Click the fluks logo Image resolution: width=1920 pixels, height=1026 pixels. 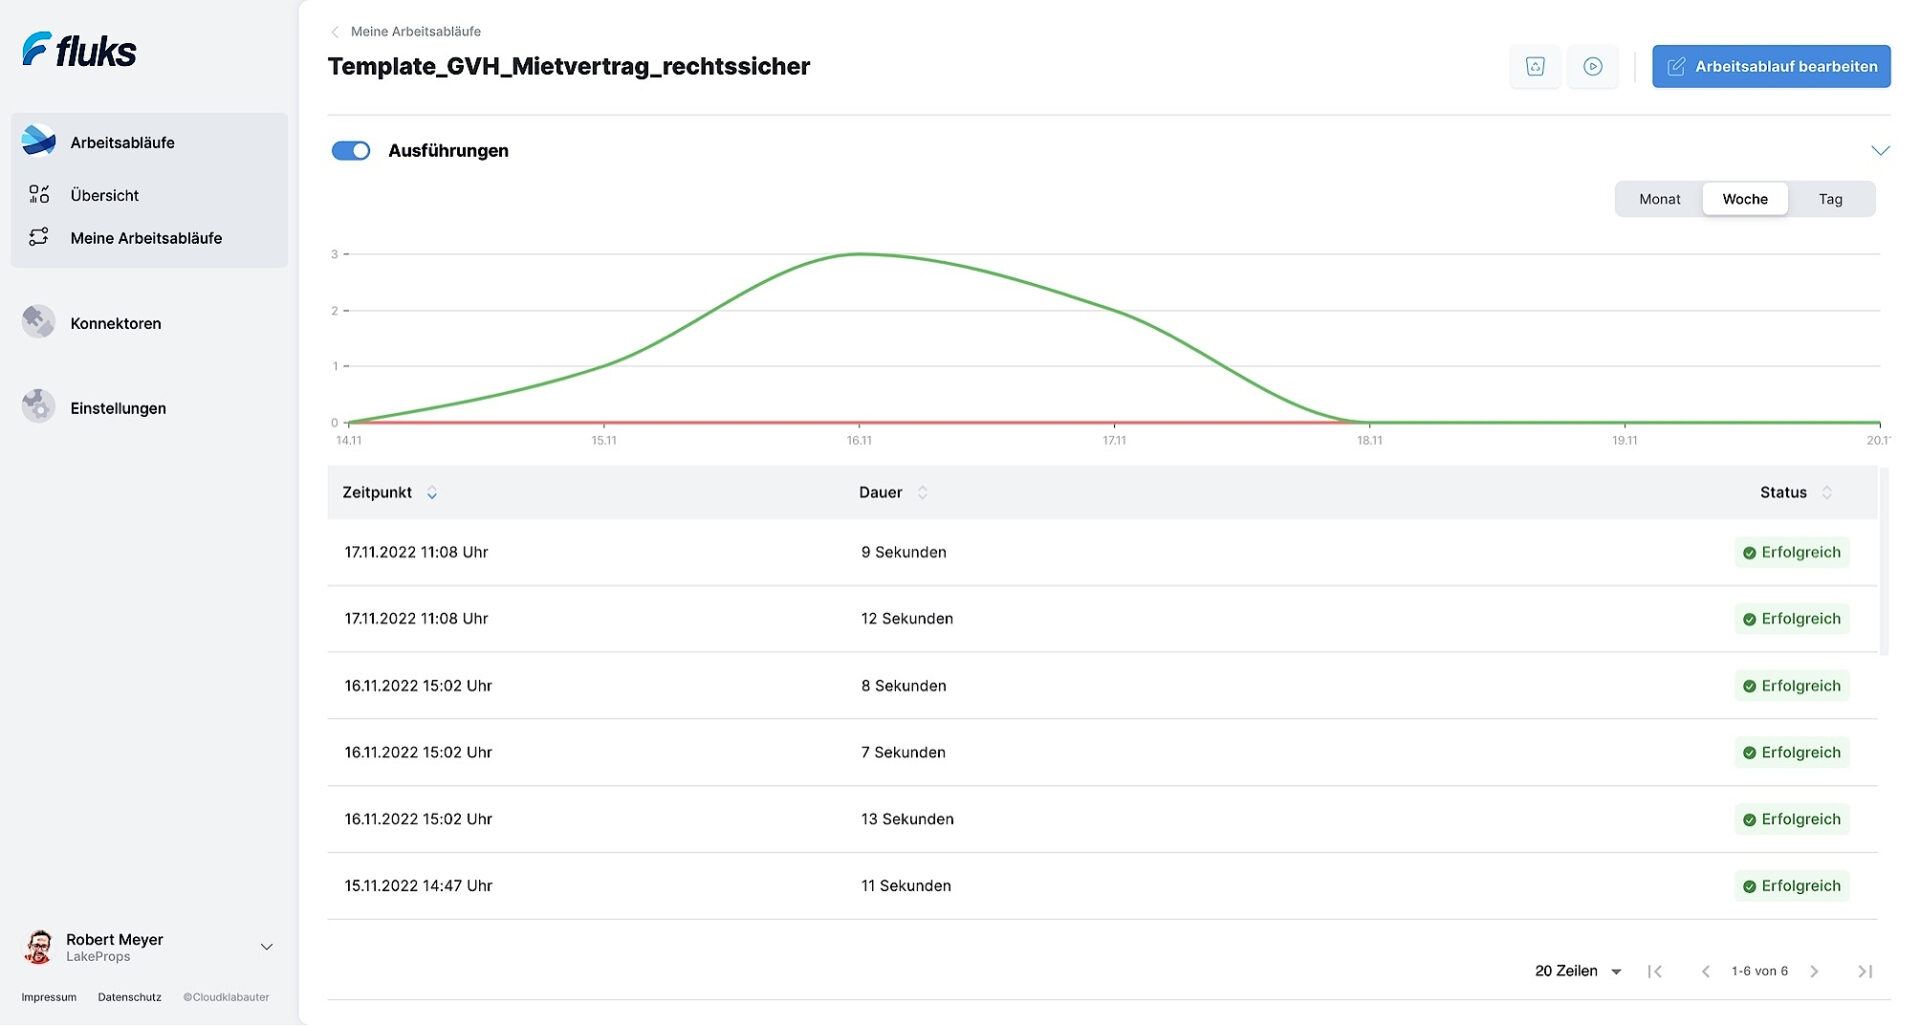point(79,50)
